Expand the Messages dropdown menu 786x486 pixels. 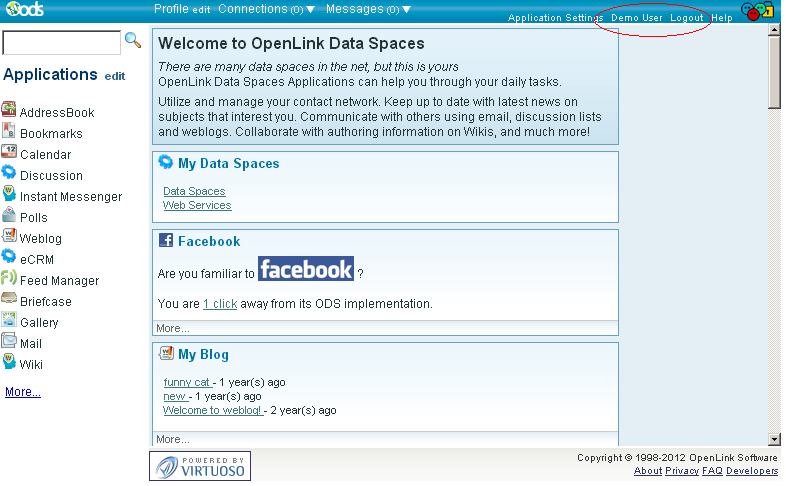point(369,9)
